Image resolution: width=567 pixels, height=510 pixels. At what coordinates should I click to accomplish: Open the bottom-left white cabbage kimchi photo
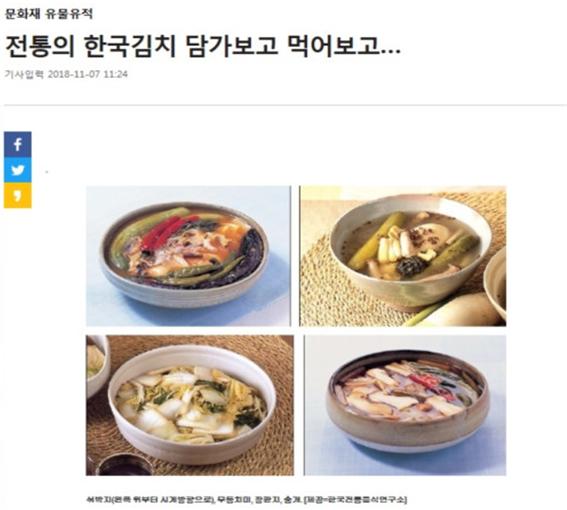pos(190,405)
